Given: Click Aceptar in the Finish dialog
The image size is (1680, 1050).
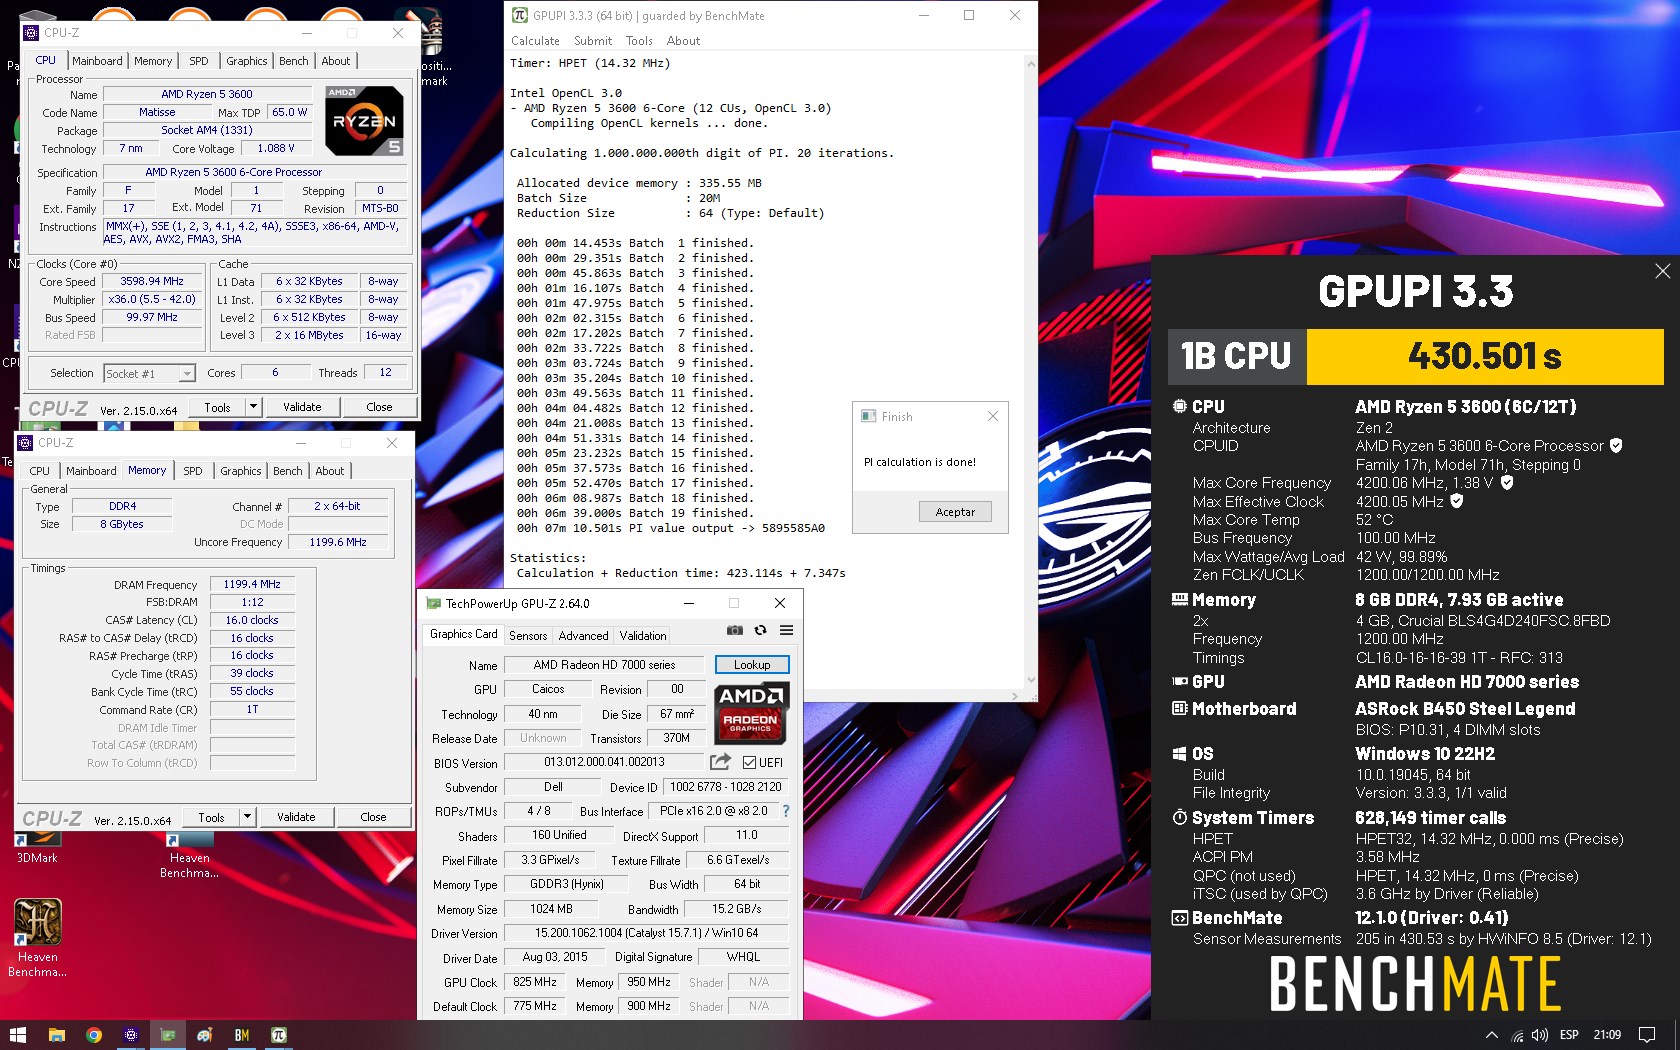Looking at the screenshot, I should [x=955, y=512].
